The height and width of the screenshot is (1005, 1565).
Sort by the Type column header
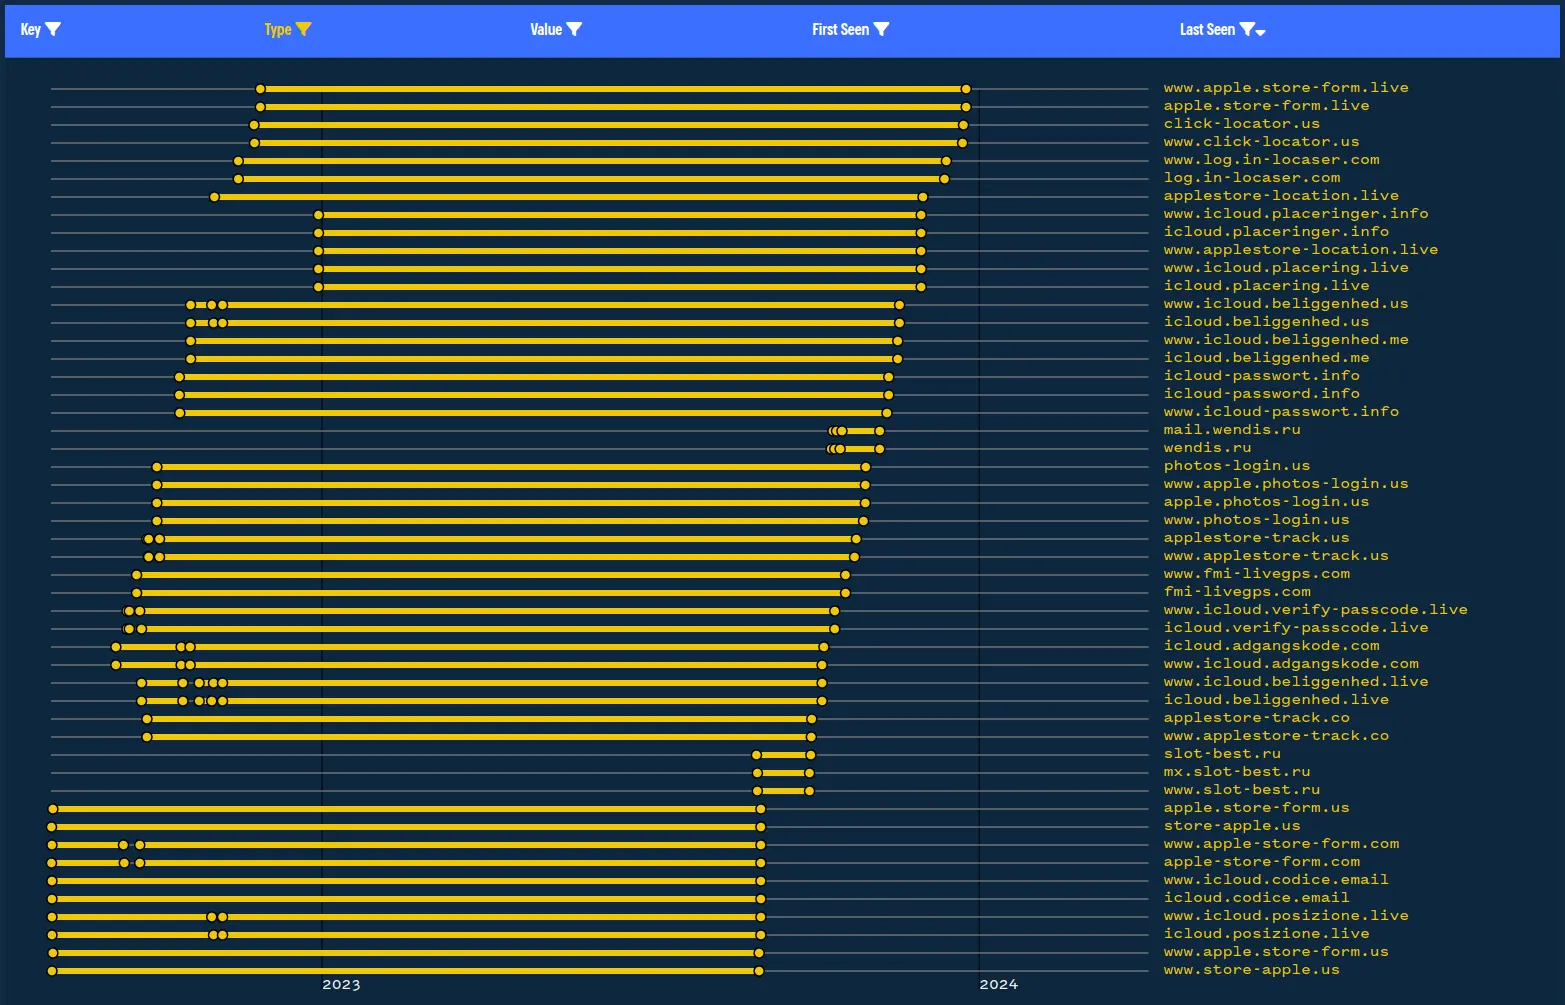click(278, 29)
